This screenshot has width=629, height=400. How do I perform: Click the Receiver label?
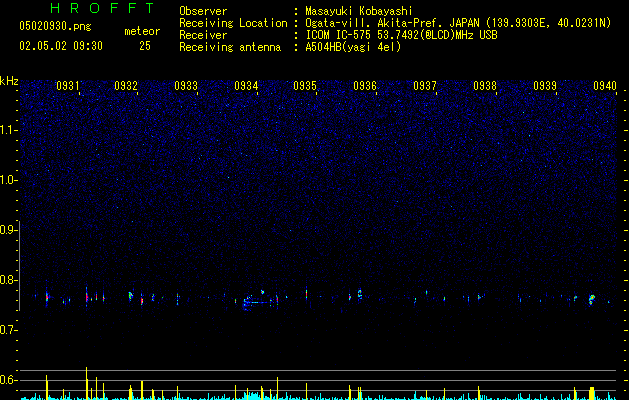tap(203, 35)
